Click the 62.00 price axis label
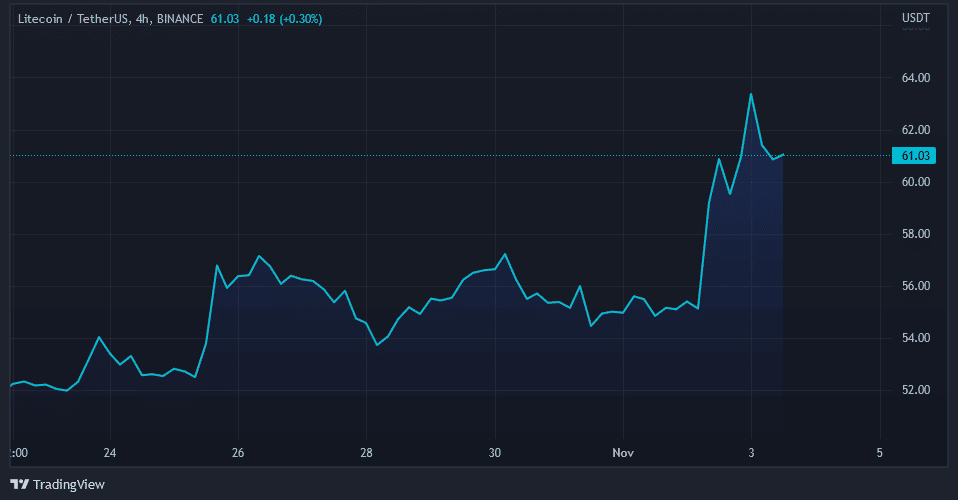 tap(916, 130)
